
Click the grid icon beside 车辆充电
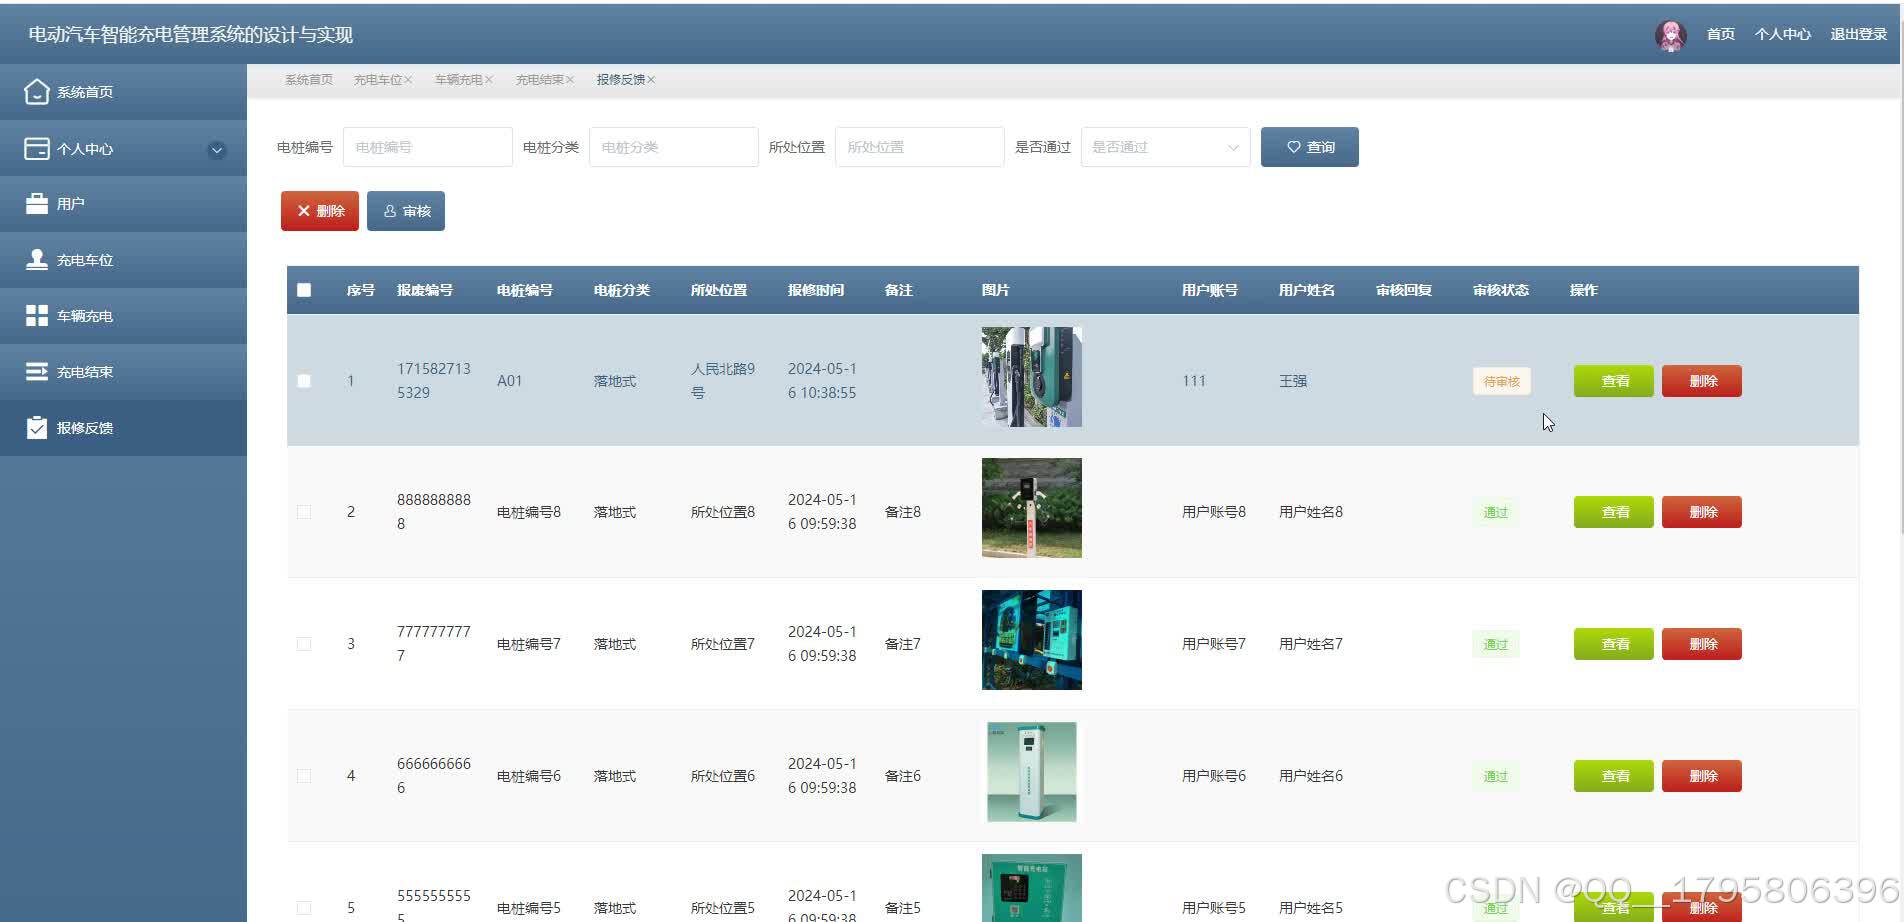[x=37, y=316]
